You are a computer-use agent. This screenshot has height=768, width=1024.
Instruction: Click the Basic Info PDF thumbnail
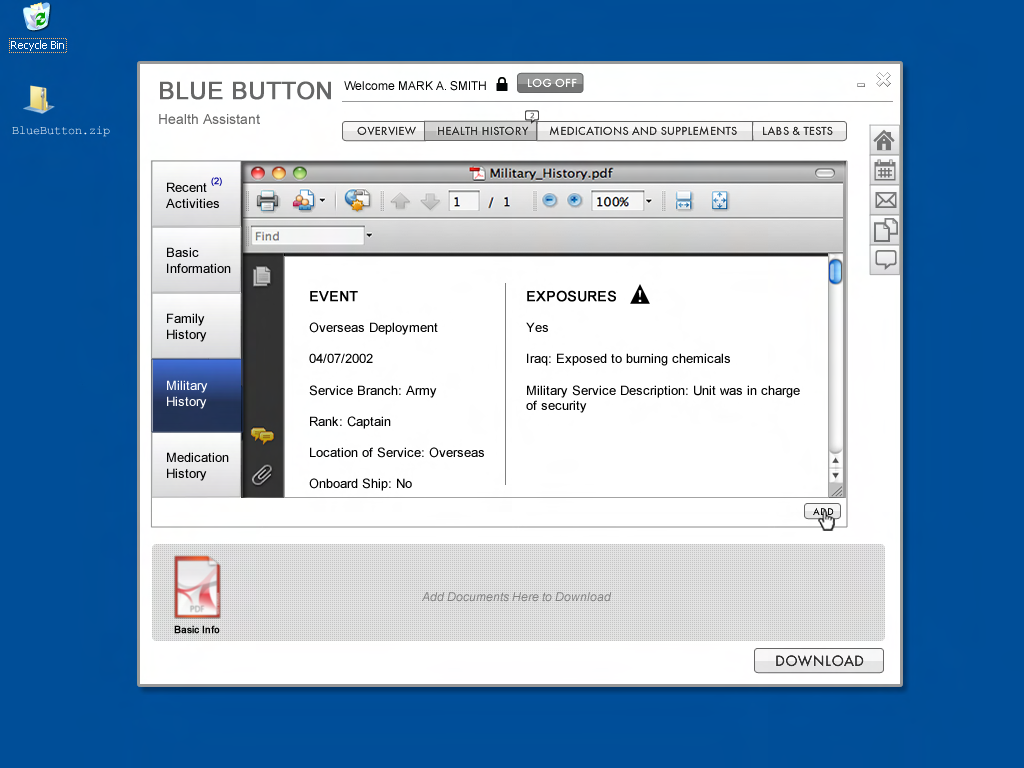point(196,588)
